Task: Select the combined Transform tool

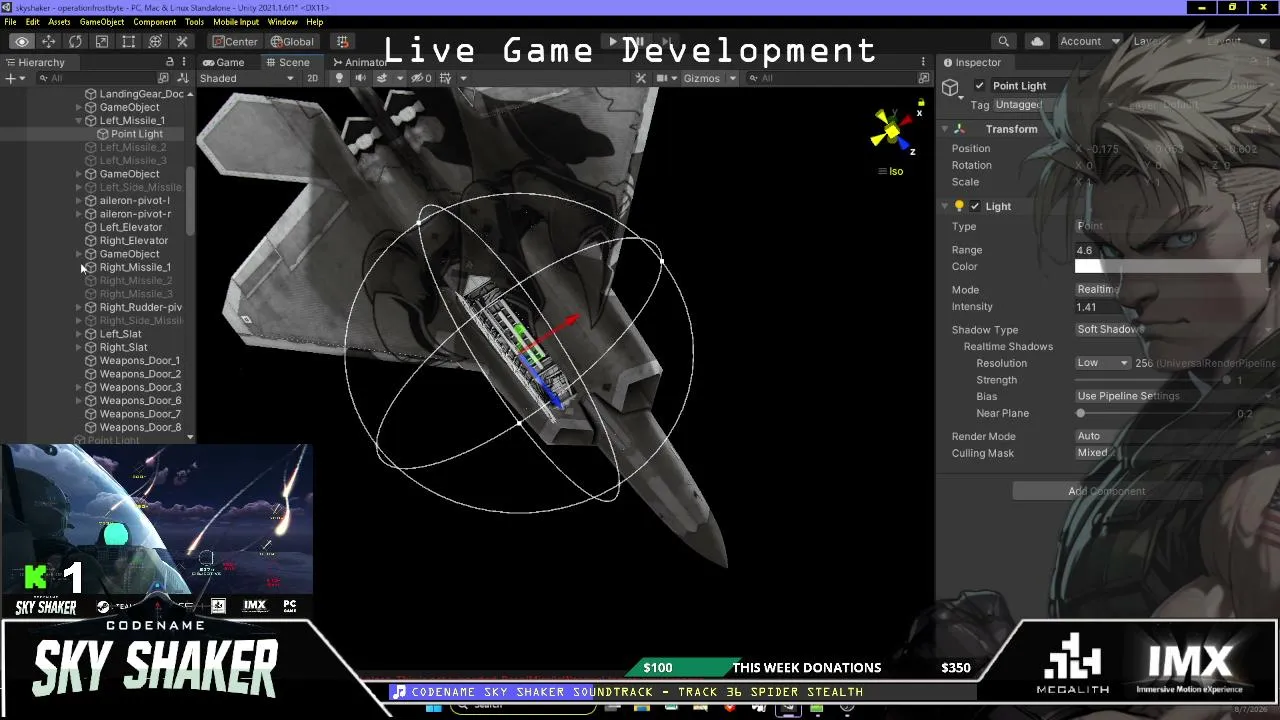Action: coord(155,42)
